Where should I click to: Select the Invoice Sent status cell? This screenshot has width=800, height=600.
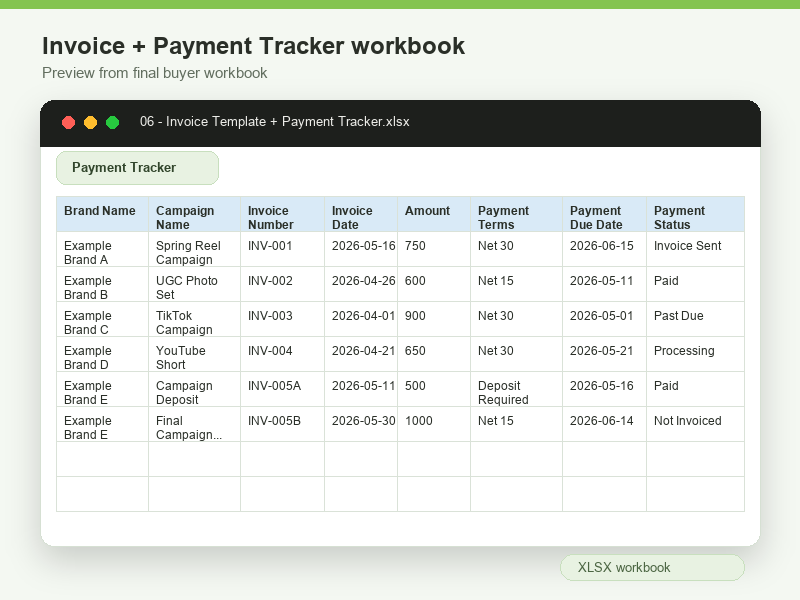[x=695, y=249]
